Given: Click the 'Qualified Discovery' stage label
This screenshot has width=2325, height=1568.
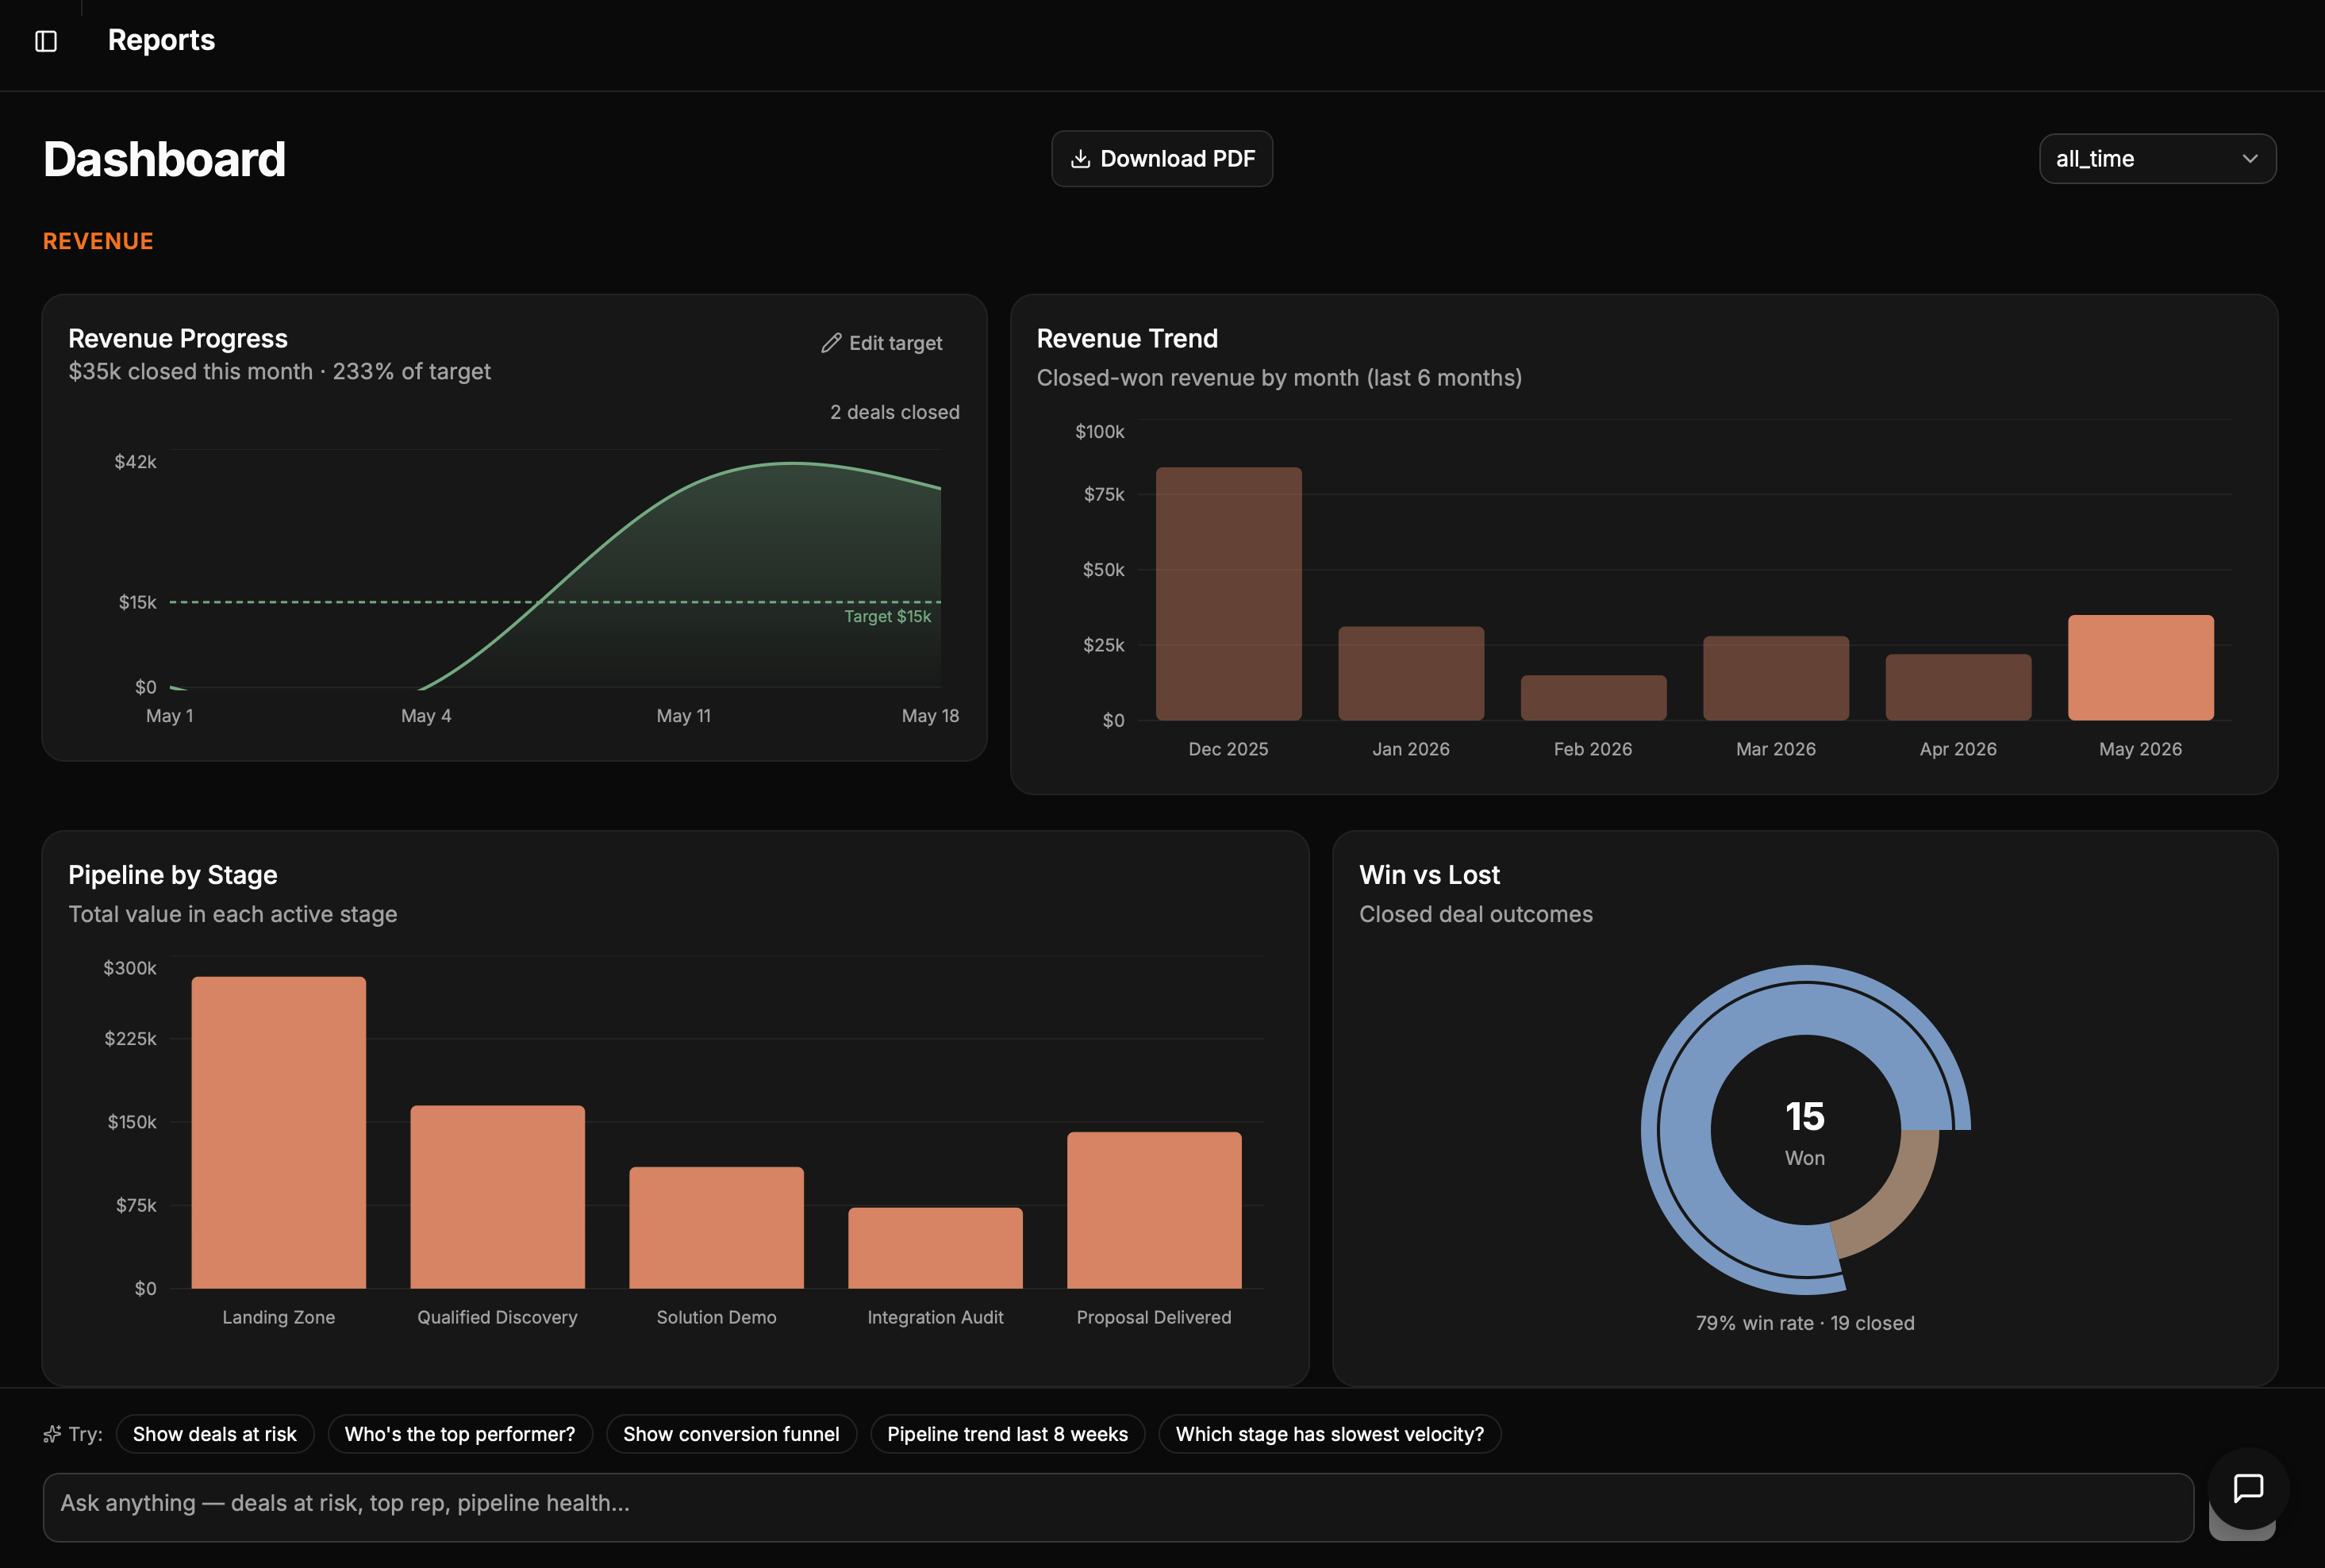Looking at the screenshot, I should 498,1318.
